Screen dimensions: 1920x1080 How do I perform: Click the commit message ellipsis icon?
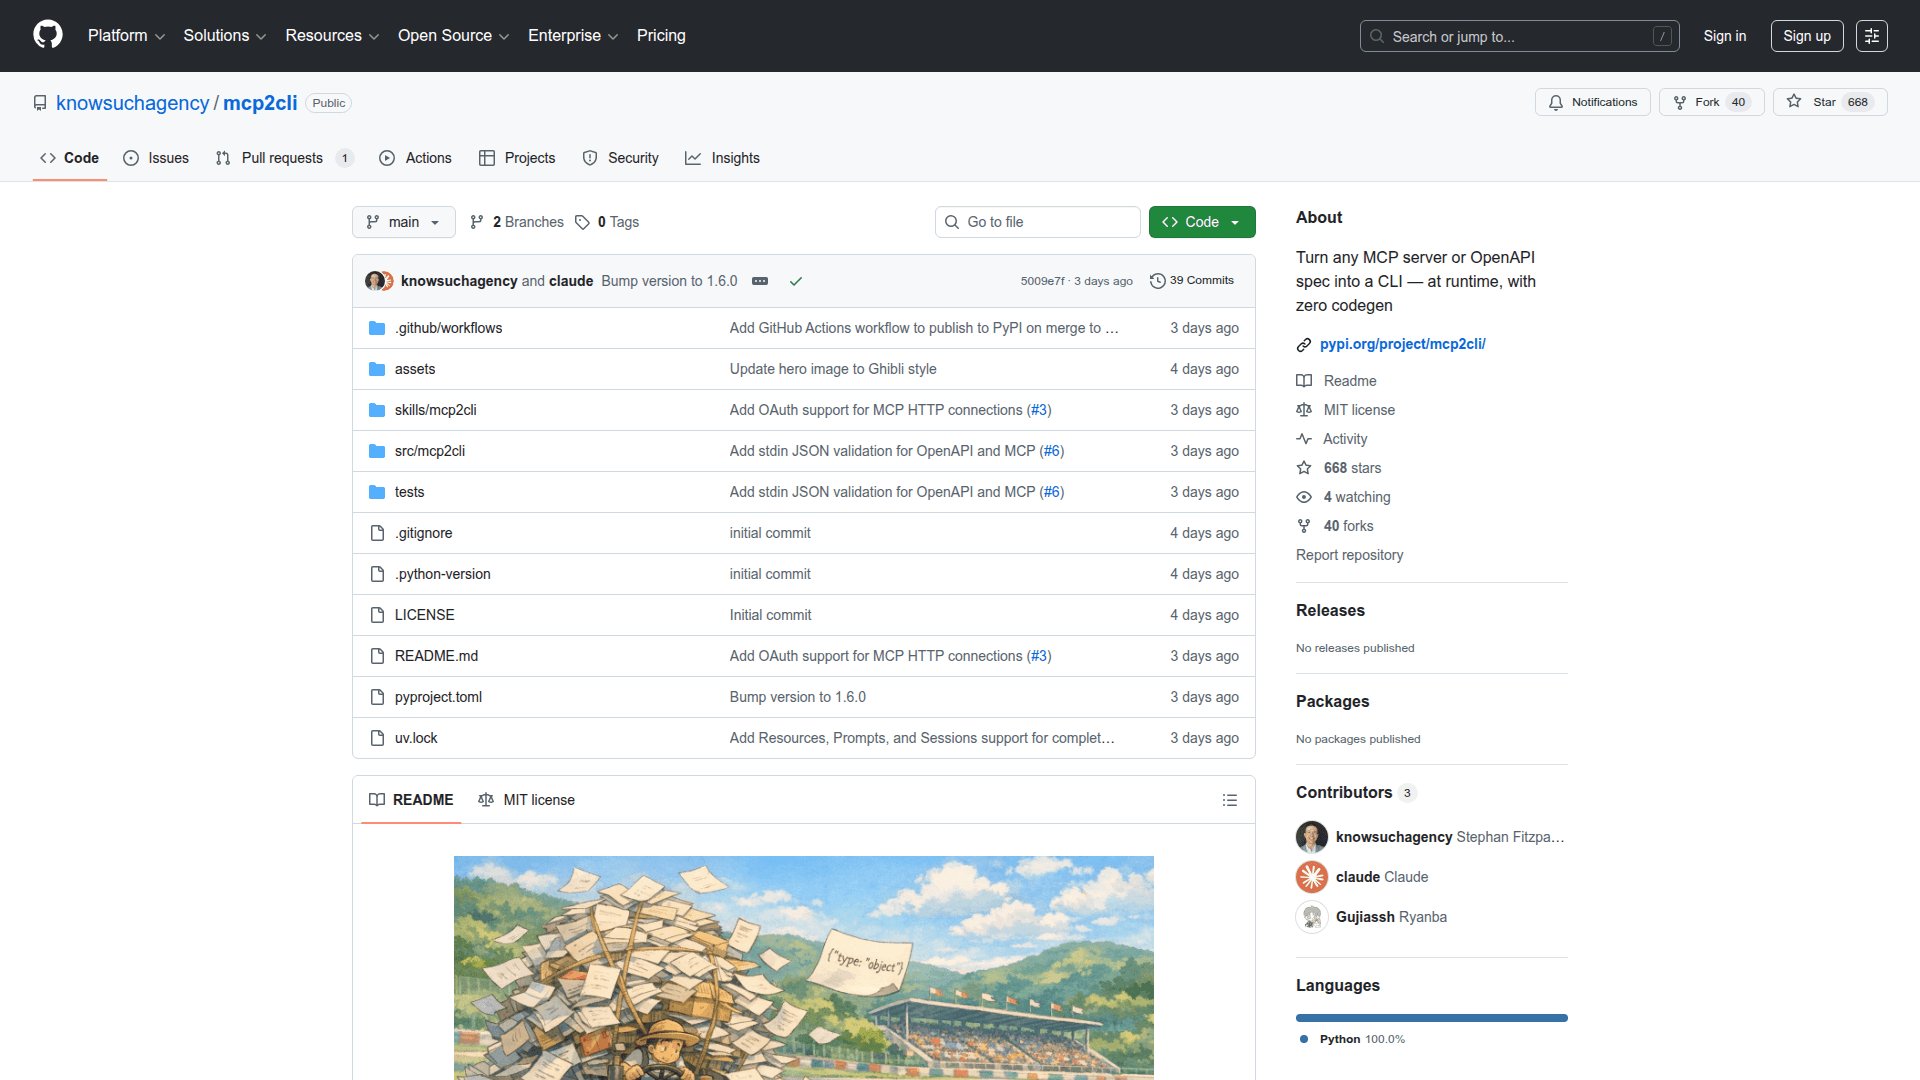pyautogui.click(x=760, y=281)
